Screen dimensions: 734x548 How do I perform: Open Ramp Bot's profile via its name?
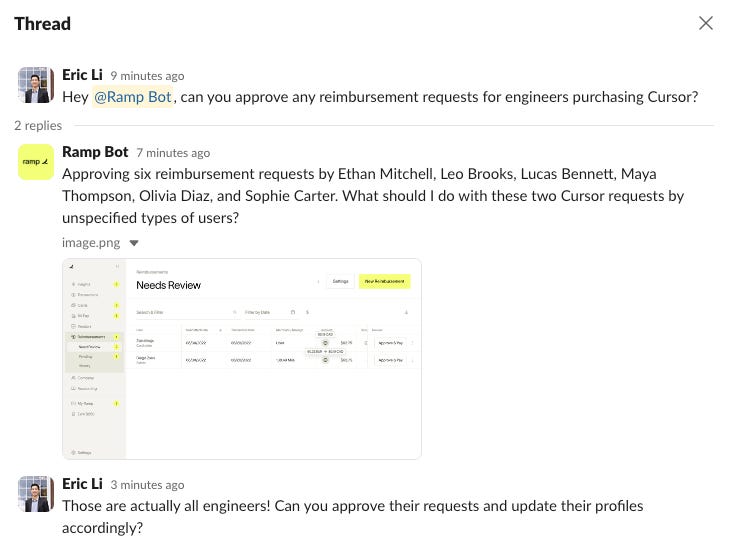pos(95,152)
